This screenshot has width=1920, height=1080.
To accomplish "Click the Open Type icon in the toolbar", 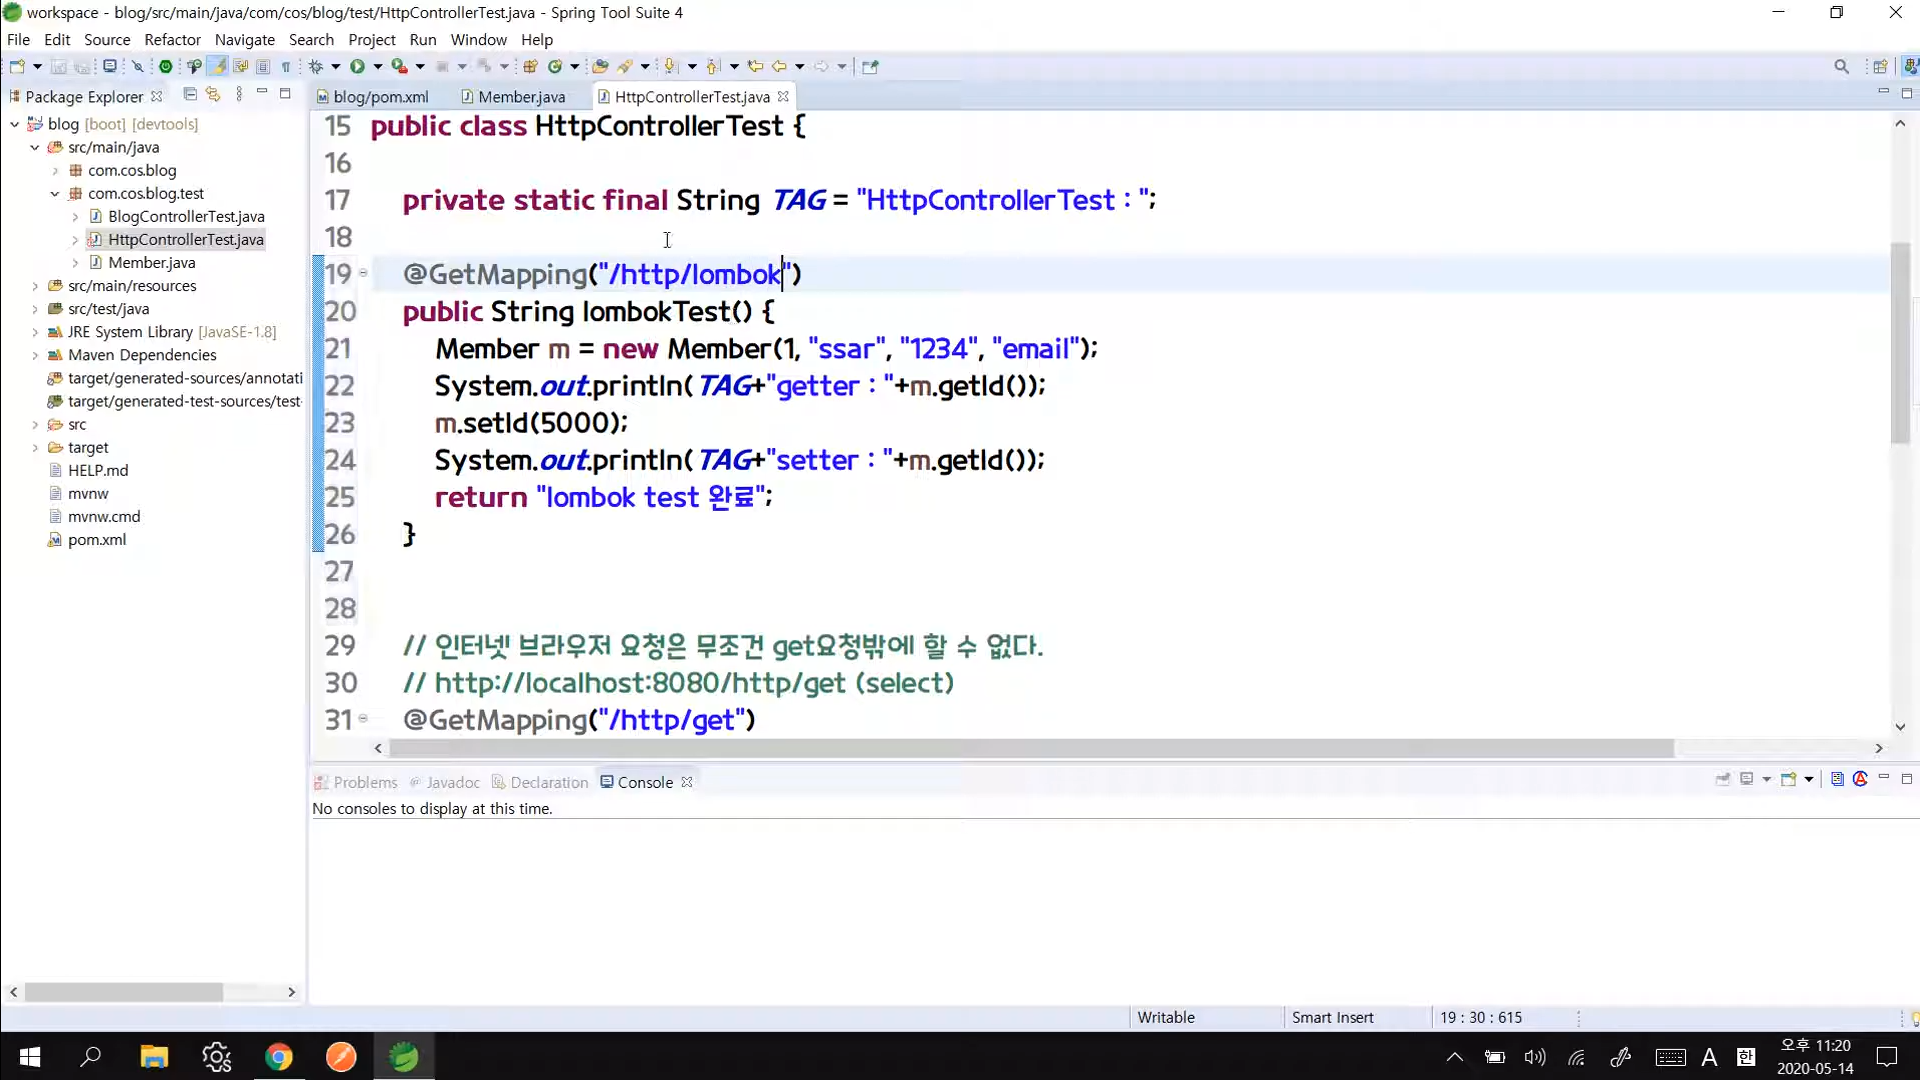I will point(600,66).
